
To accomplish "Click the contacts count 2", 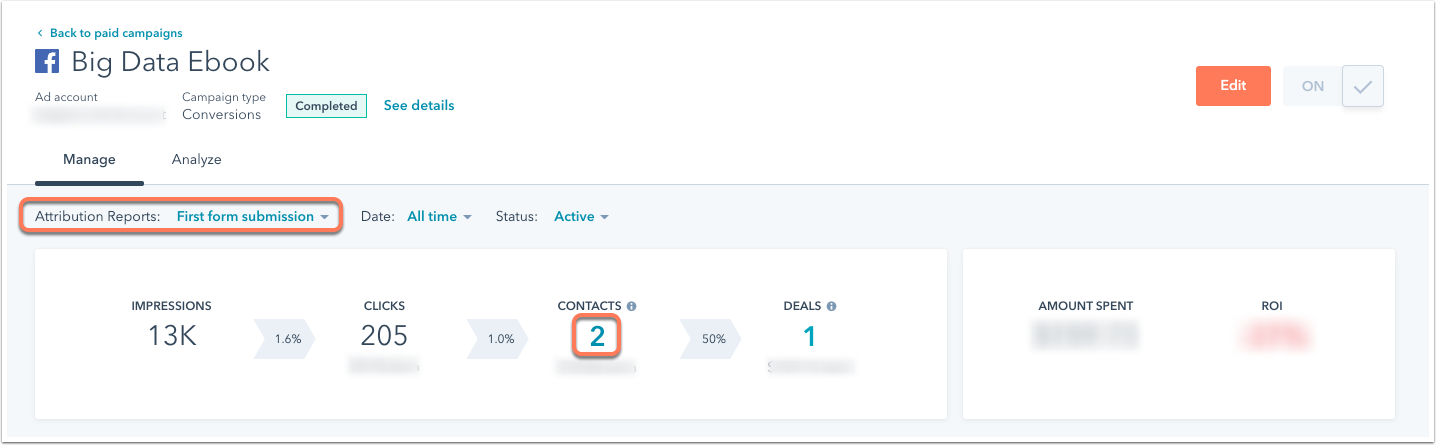I will pos(597,337).
